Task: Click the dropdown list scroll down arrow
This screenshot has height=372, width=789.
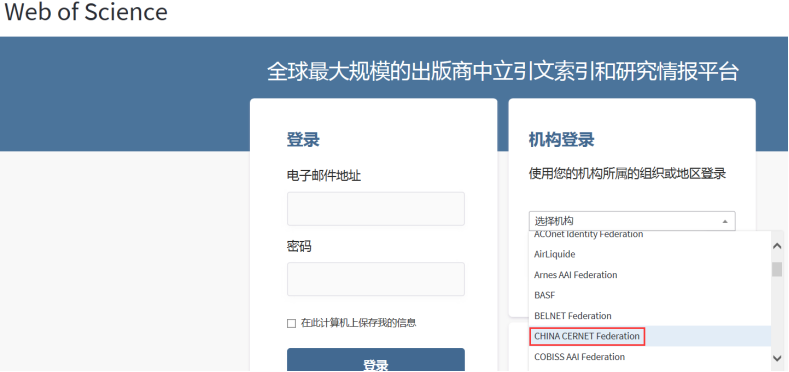Action: click(x=777, y=358)
